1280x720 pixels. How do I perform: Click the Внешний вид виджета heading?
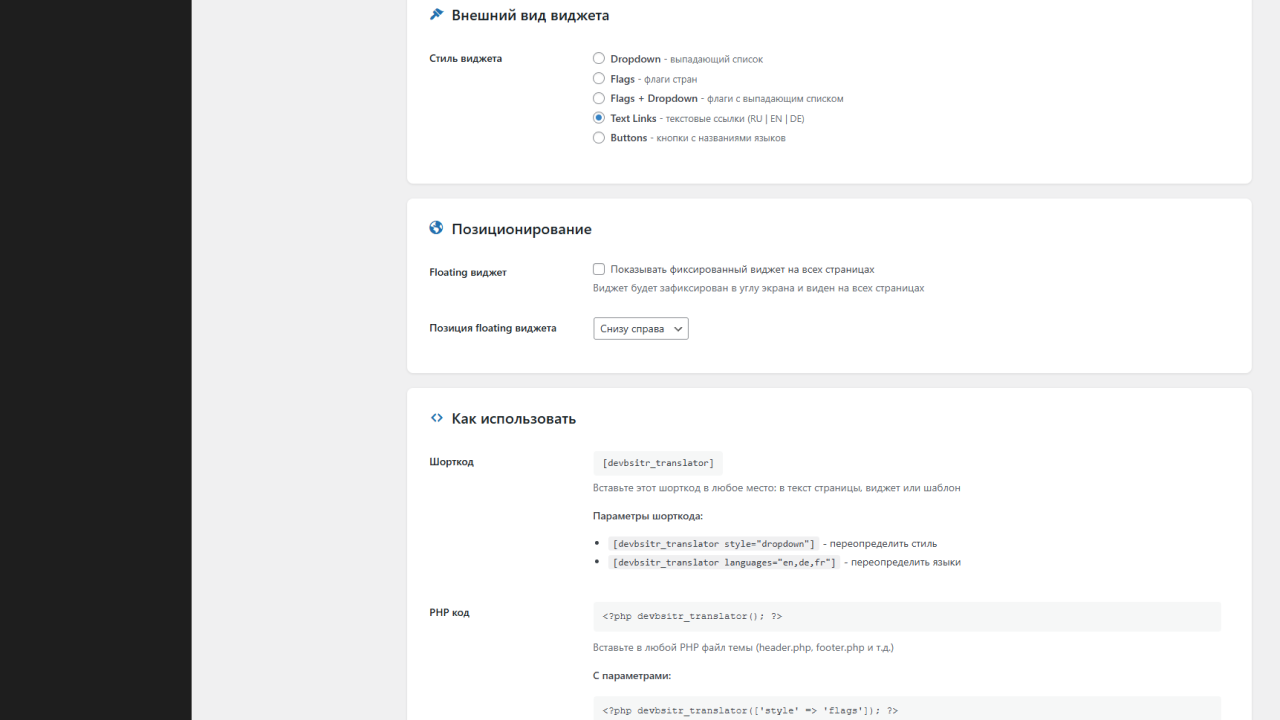(x=530, y=16)
